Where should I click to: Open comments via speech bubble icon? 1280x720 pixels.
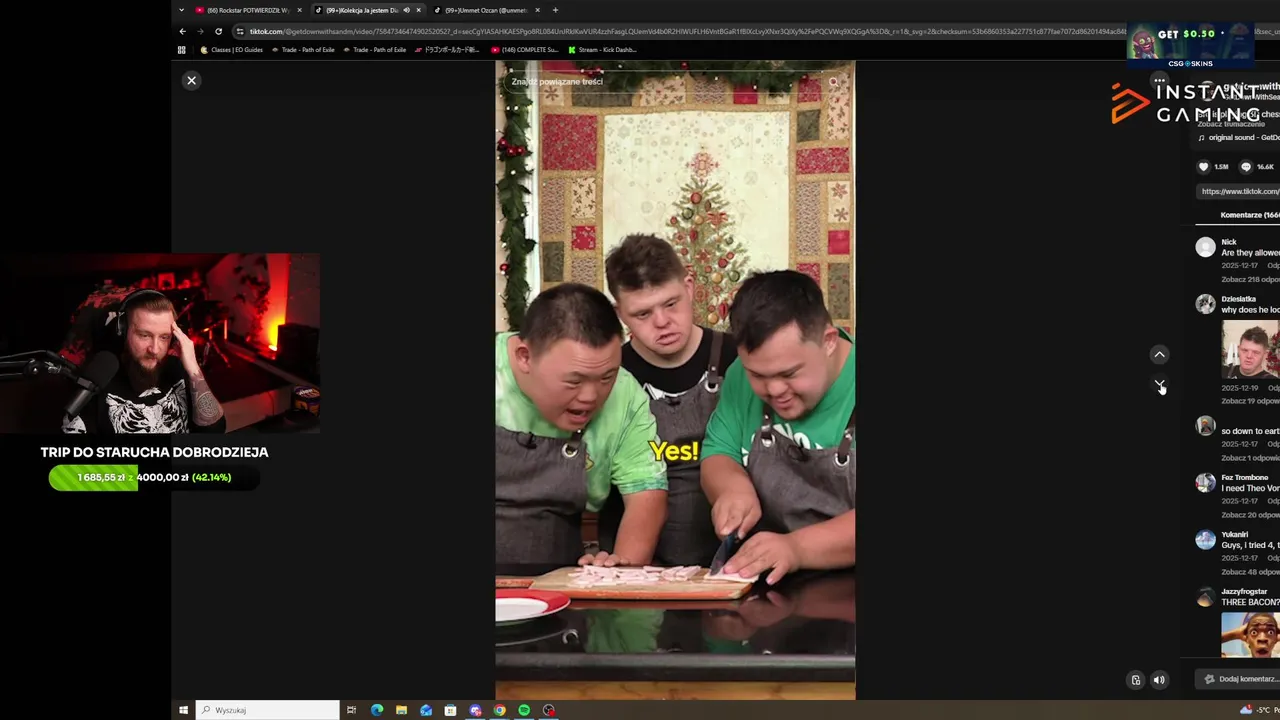pyautogui.click(x=1246, y=167)
